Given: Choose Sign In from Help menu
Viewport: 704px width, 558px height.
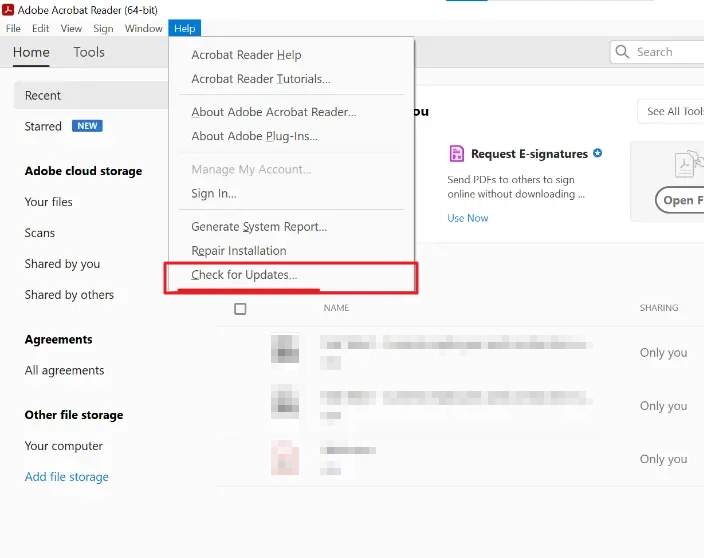Looking at the screenshot, I should click(x=214, y=193).
